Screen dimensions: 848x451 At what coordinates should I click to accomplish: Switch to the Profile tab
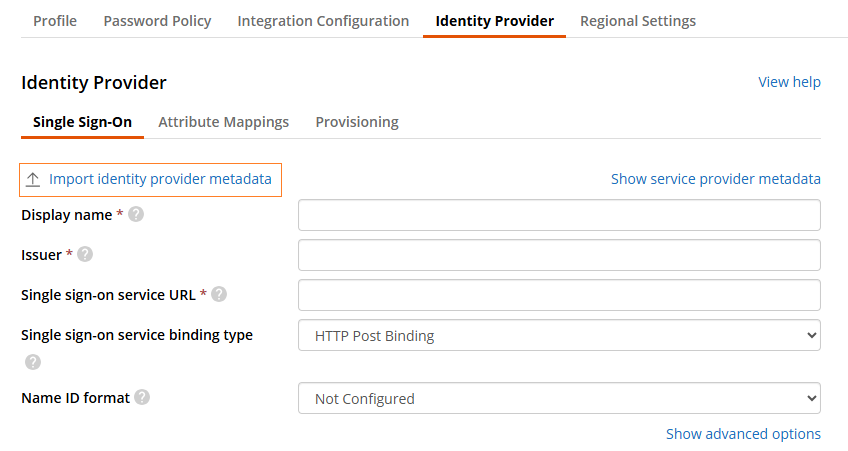(55, 20)
